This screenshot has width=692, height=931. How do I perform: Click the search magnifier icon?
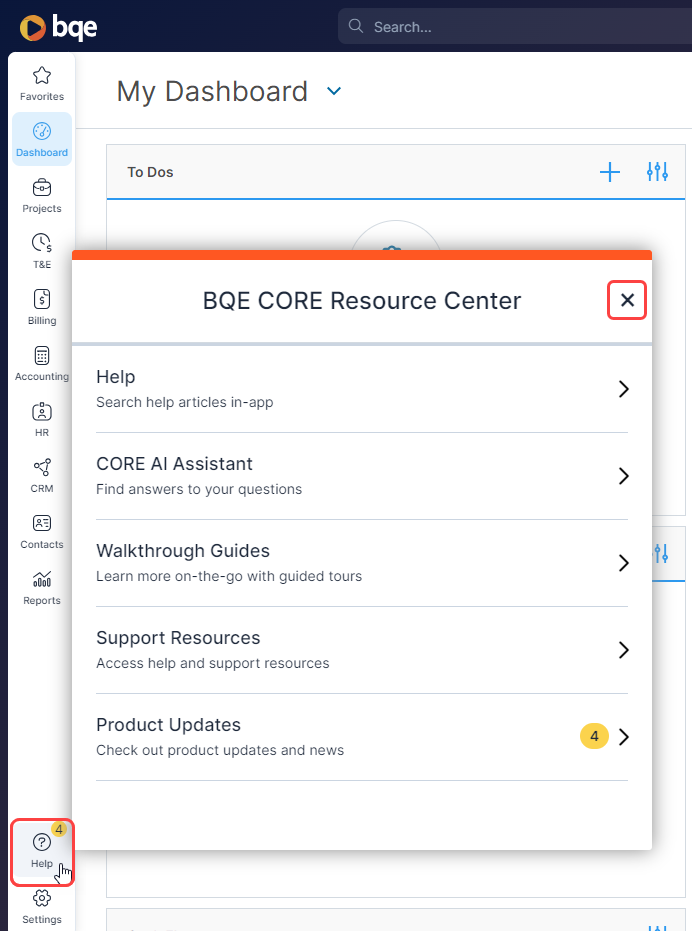click(x=356, y=26)
